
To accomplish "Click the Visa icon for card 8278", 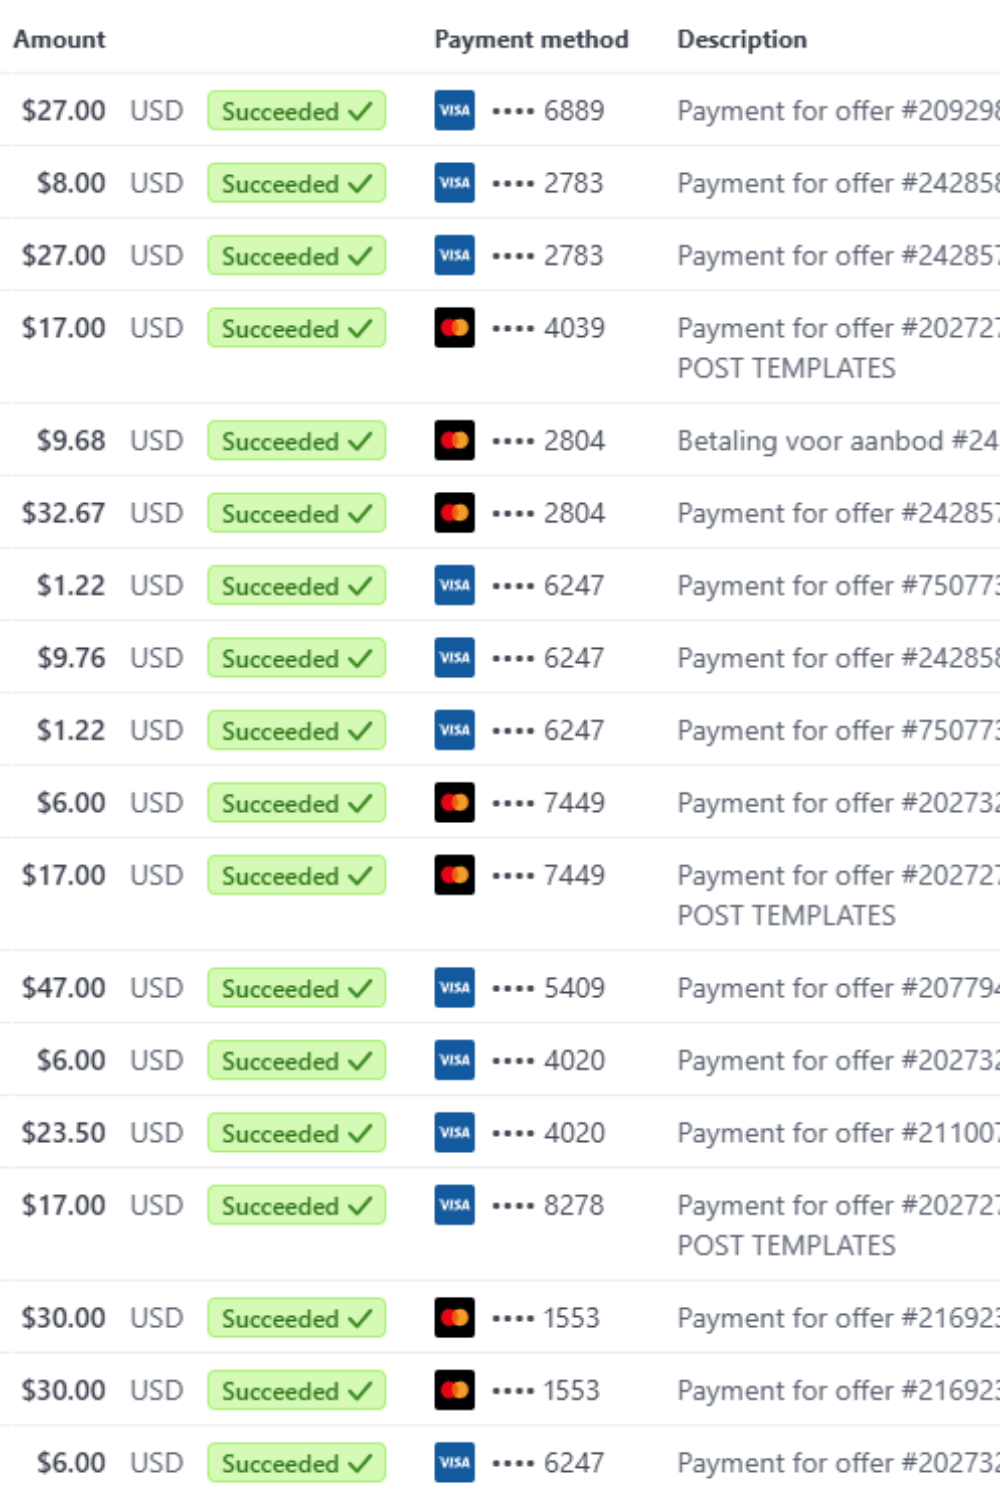I will click(x=455, y=1205).
